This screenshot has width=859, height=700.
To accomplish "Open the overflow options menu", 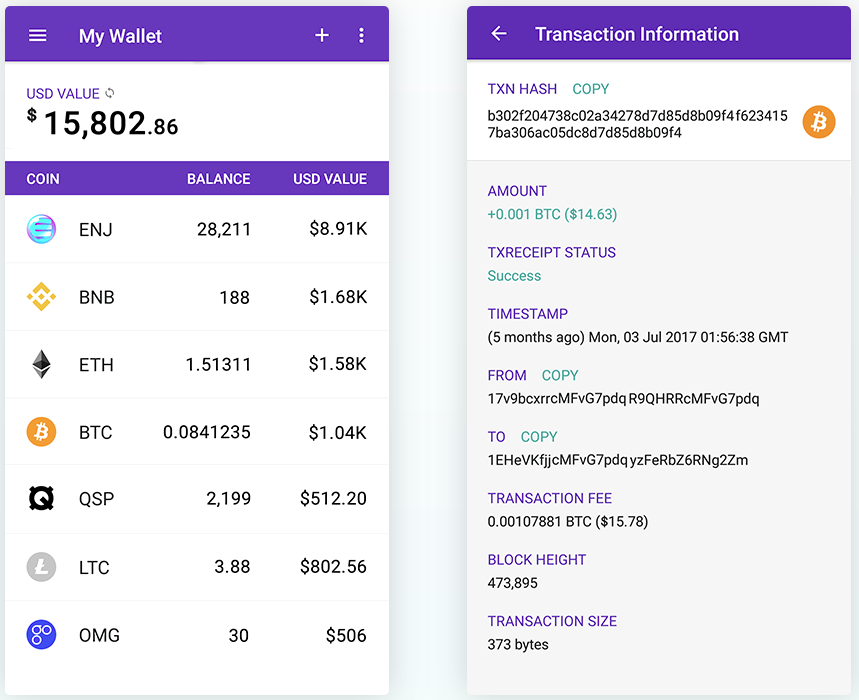I will click(x=361, y=35).
